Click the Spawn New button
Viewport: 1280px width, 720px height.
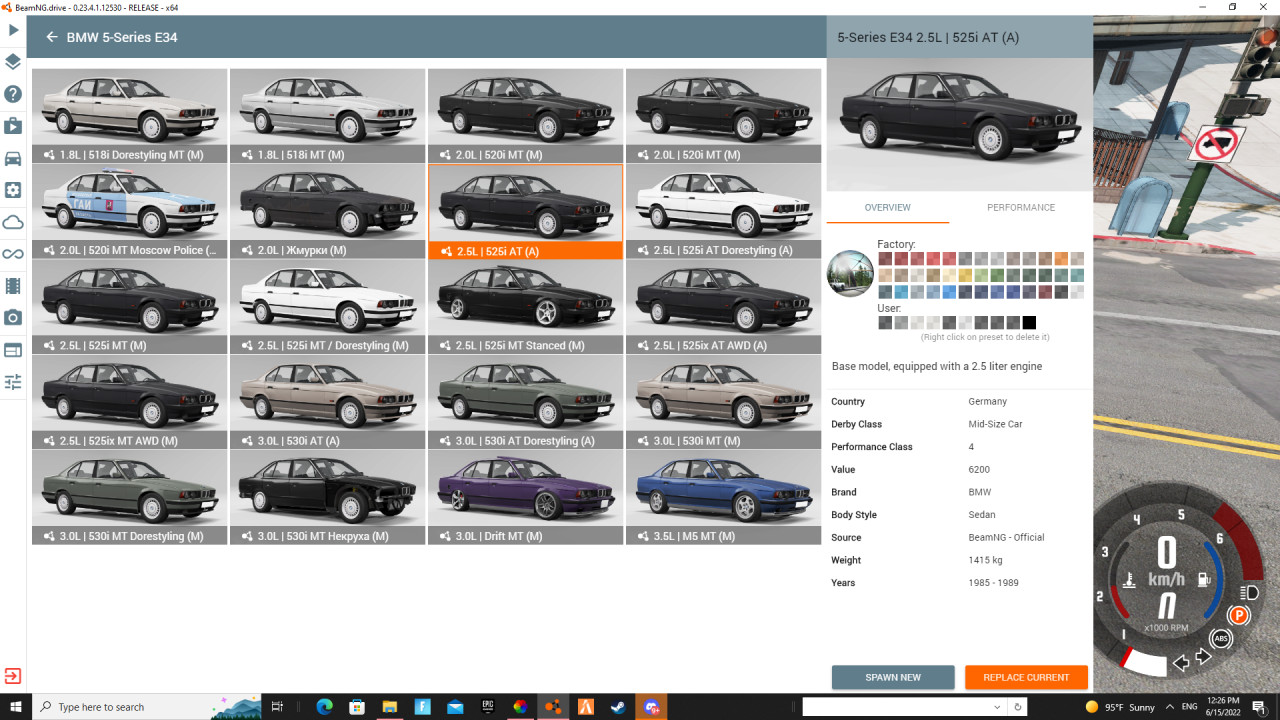click(x=893, y=677)
